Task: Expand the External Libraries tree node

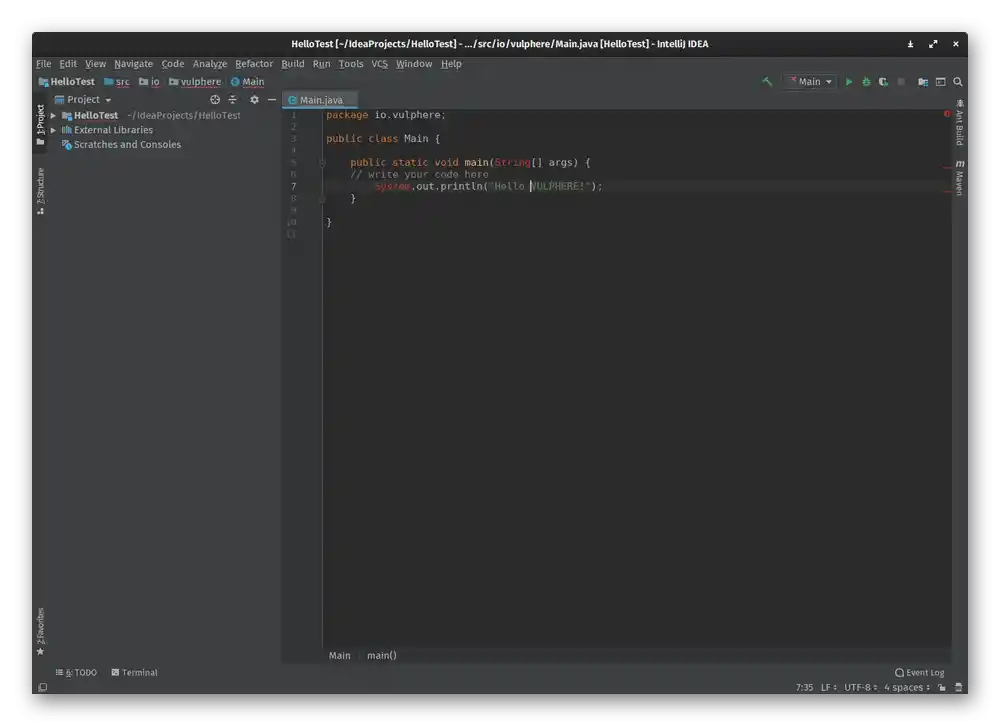Action: pos(54,130)
